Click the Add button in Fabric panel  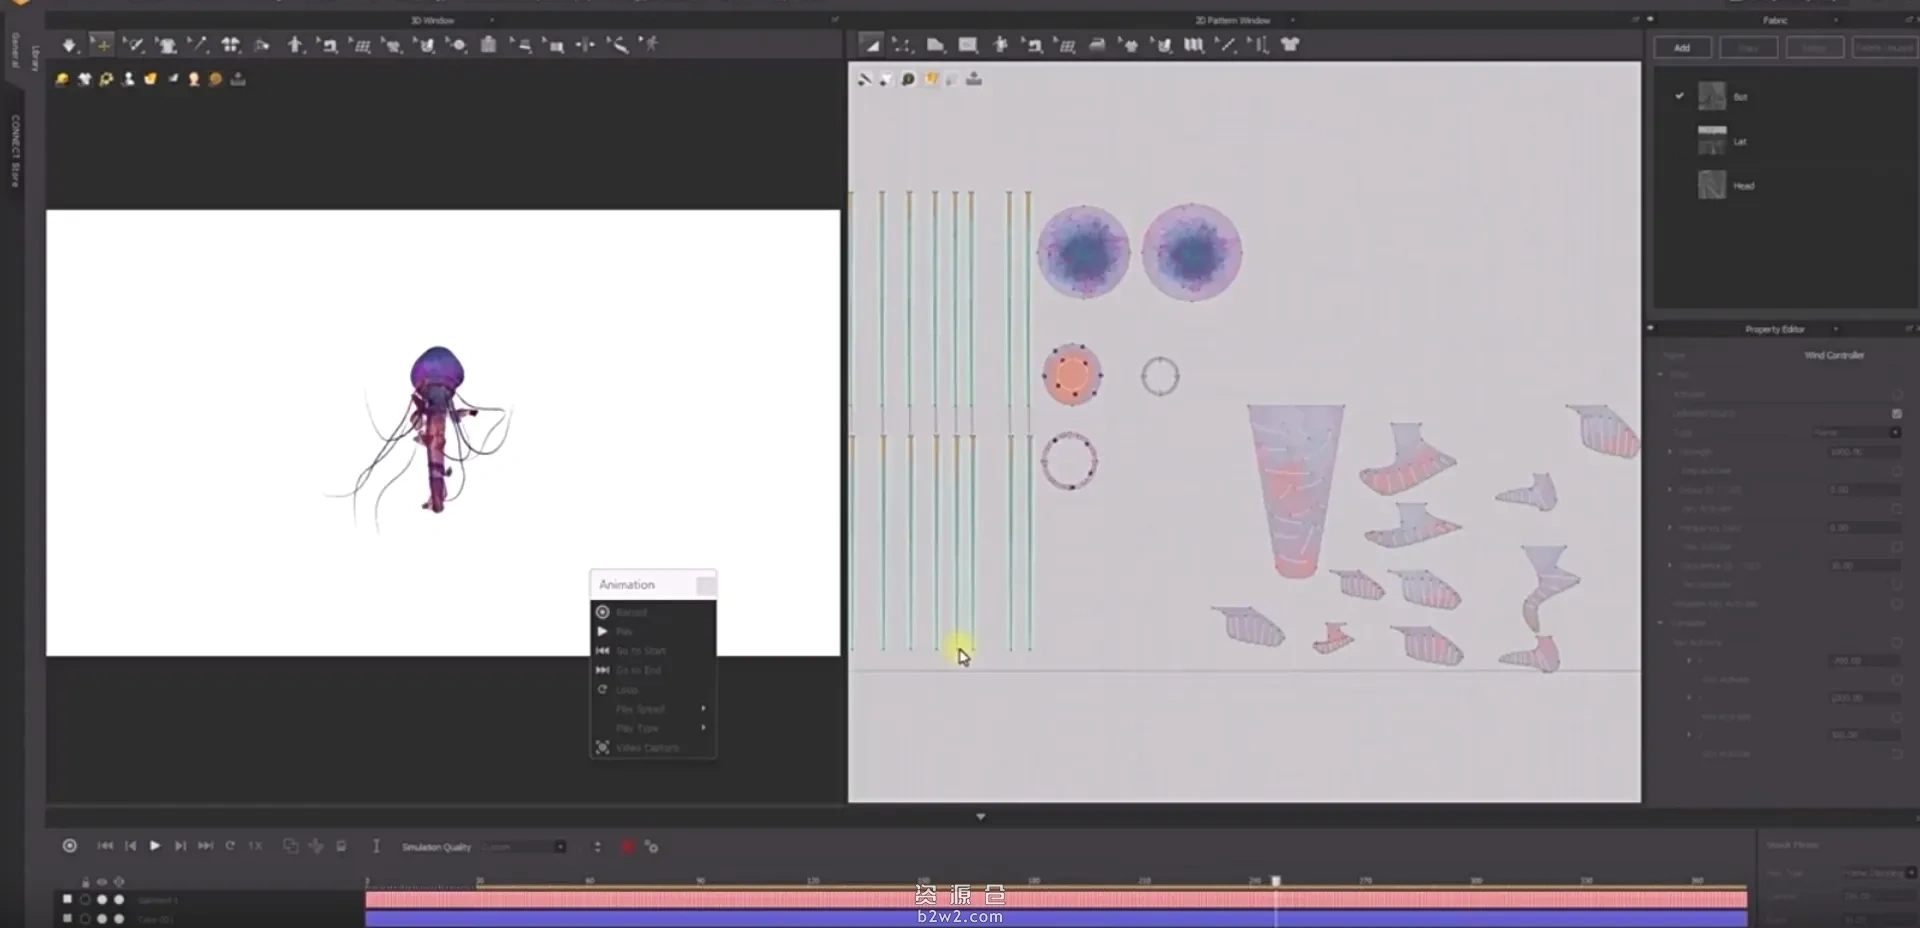point(1682,48)
